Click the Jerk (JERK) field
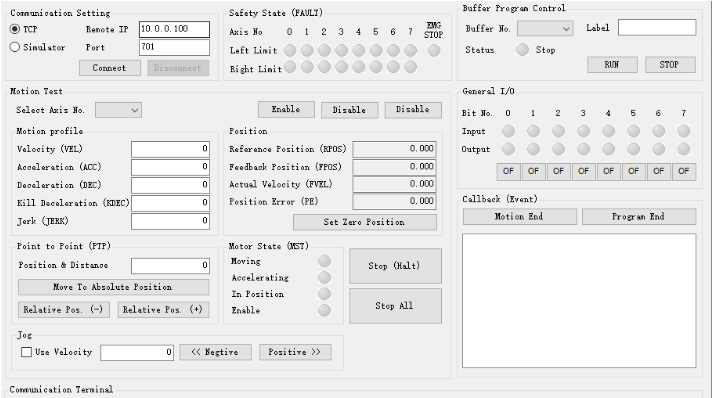 coord(170,221)
